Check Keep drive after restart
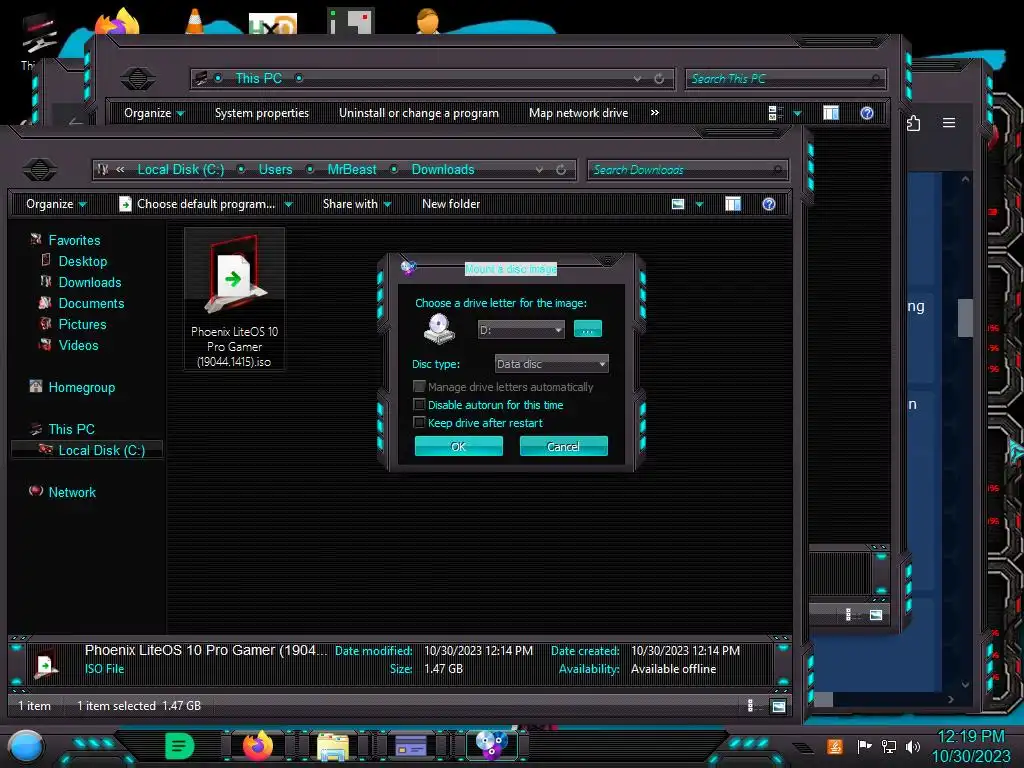1024x768 pixels. [x=419, y=423]
